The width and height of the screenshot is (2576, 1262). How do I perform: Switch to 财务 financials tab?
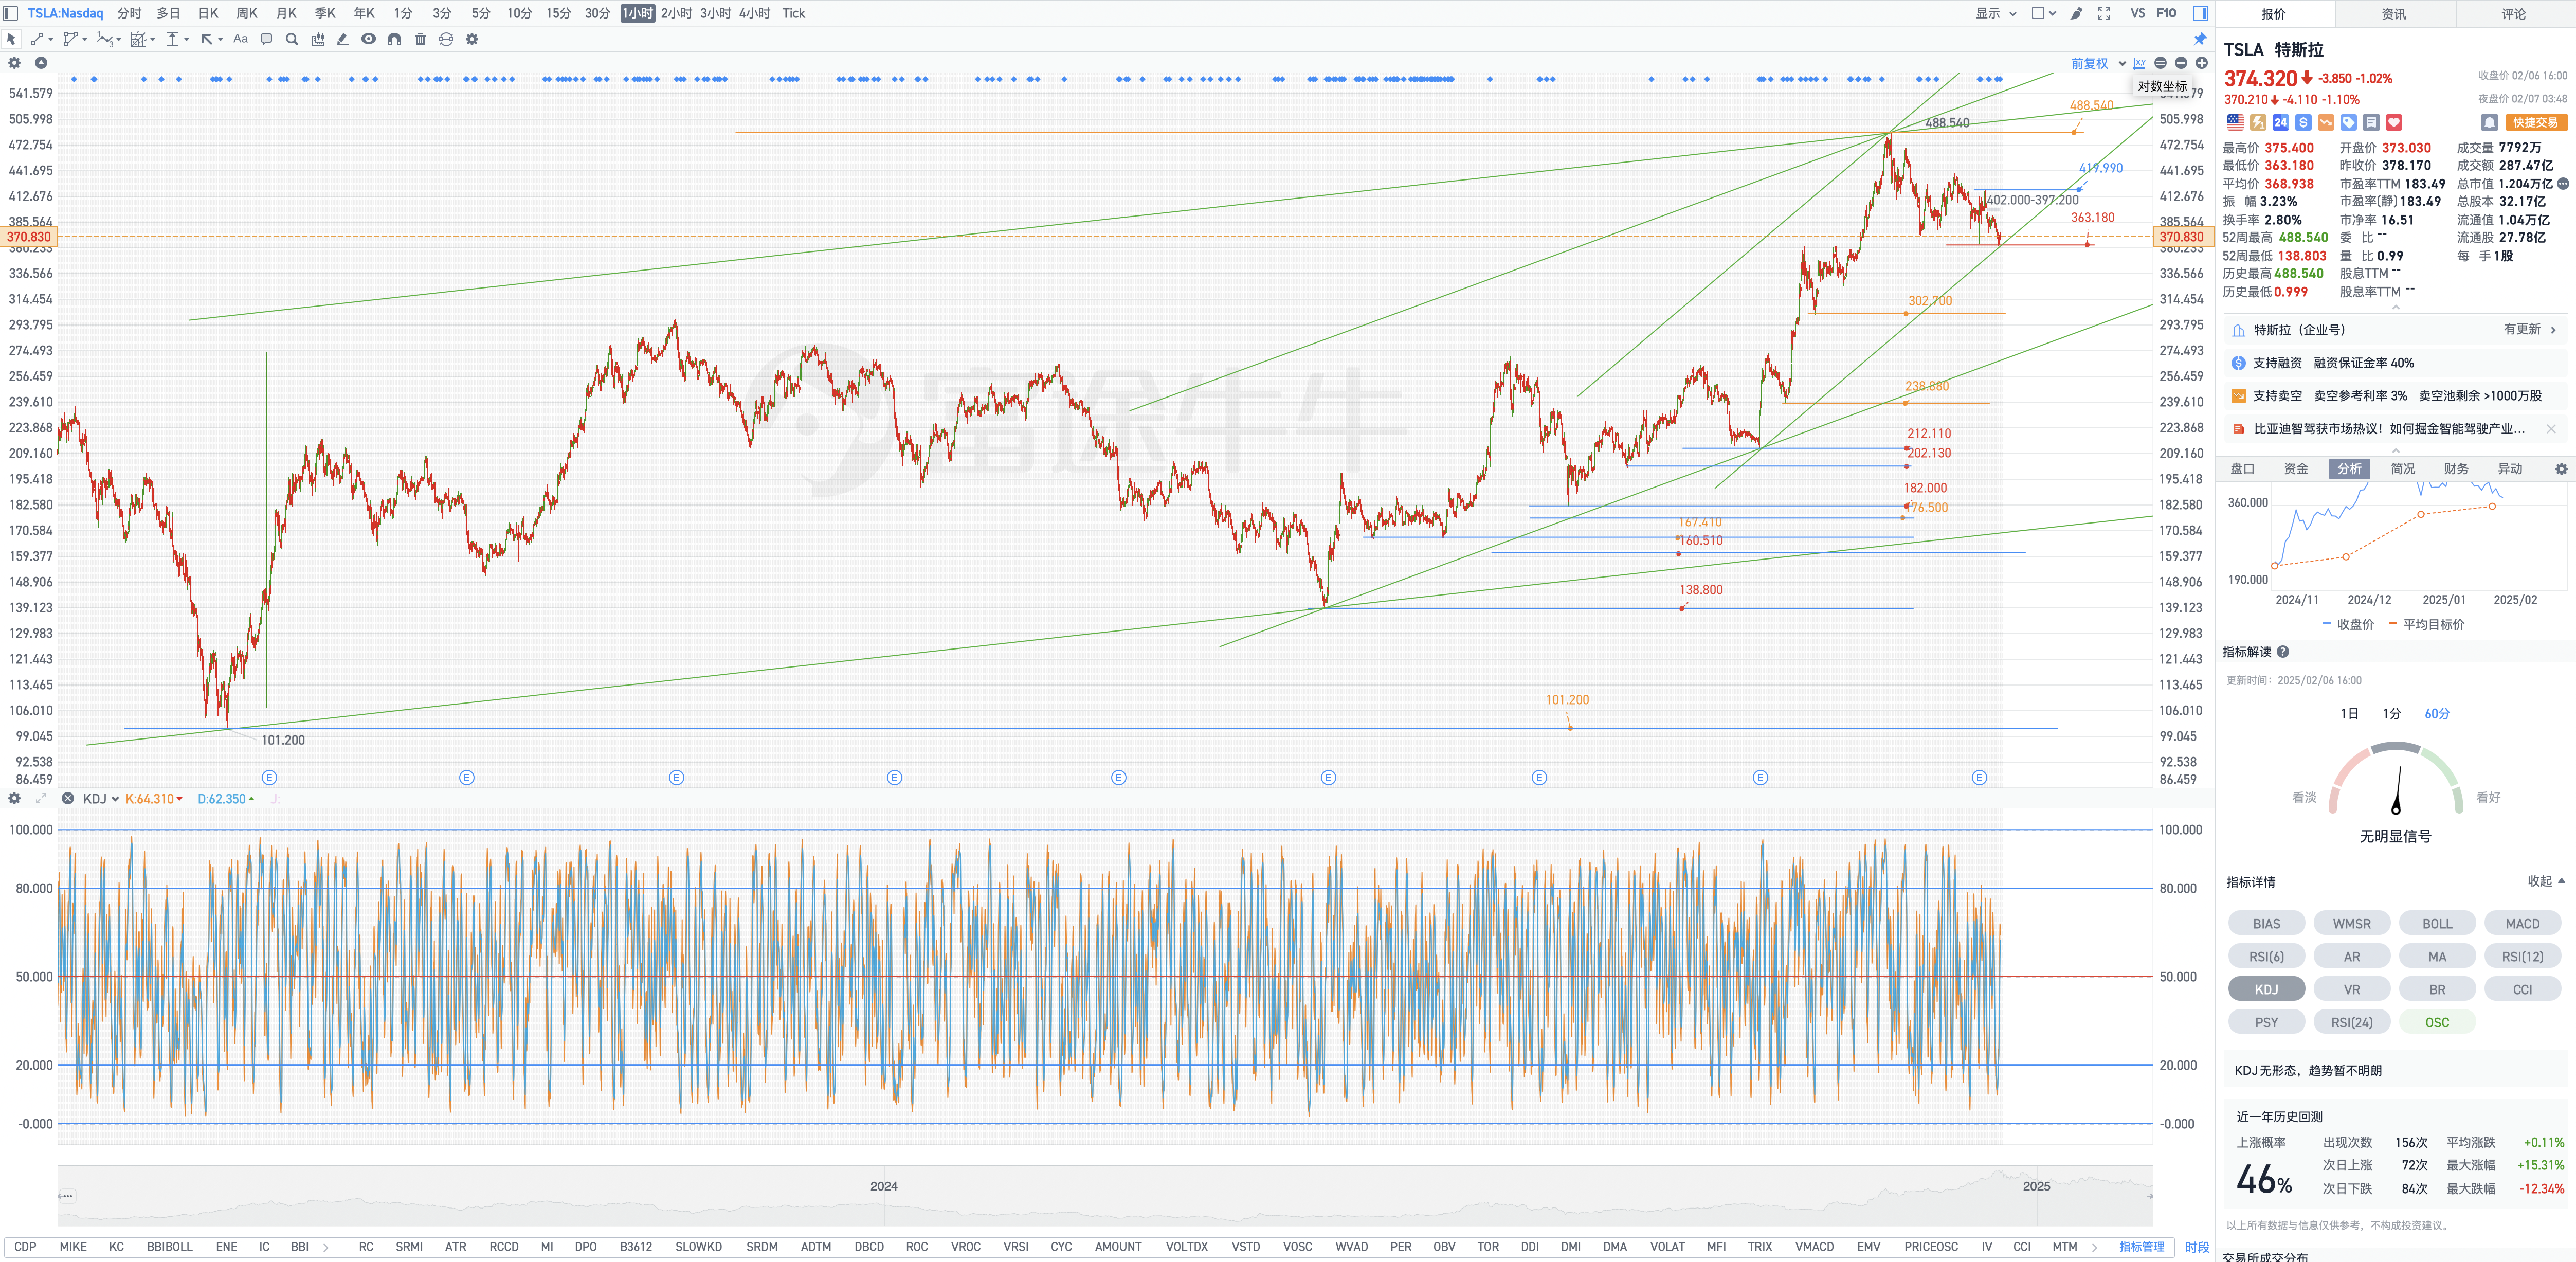coord(2456,469)
